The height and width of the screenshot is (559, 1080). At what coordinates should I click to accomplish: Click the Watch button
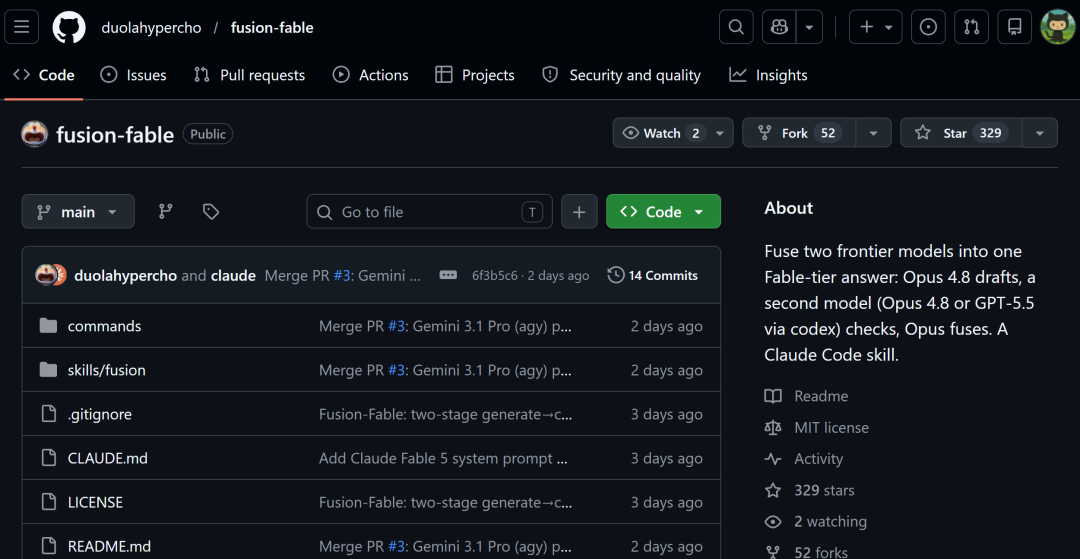(661, 133)
